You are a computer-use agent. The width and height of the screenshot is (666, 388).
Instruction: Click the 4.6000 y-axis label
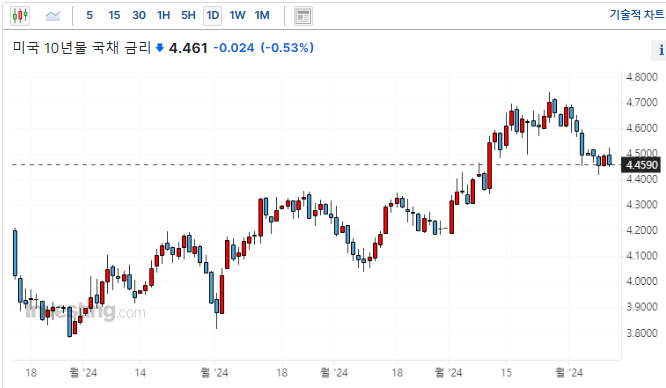(x=641, y=128)
